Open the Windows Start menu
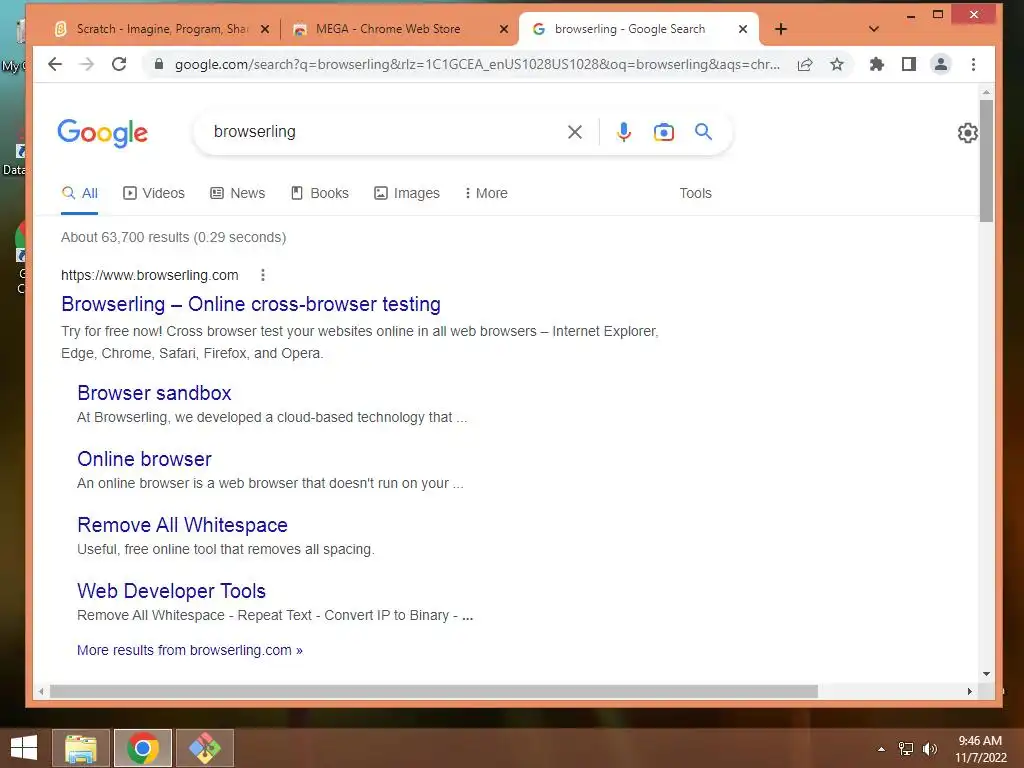This screenshot has width=1024, height=768. click(x=24, y=748)
